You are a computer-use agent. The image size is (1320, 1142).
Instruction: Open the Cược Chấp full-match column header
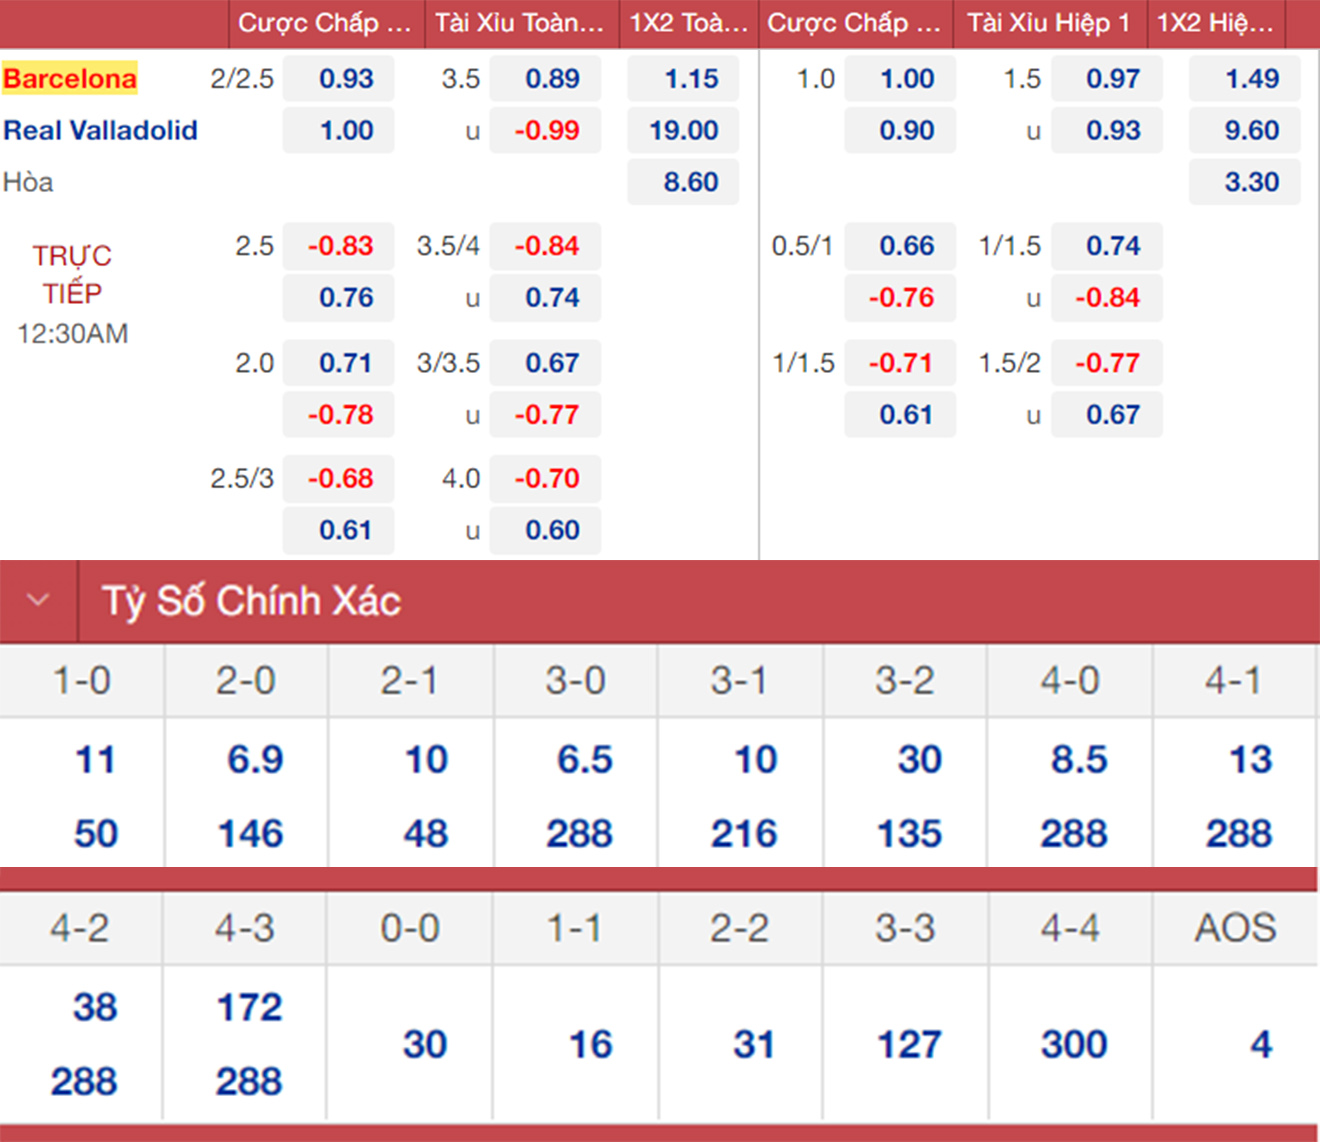(325, 23)
